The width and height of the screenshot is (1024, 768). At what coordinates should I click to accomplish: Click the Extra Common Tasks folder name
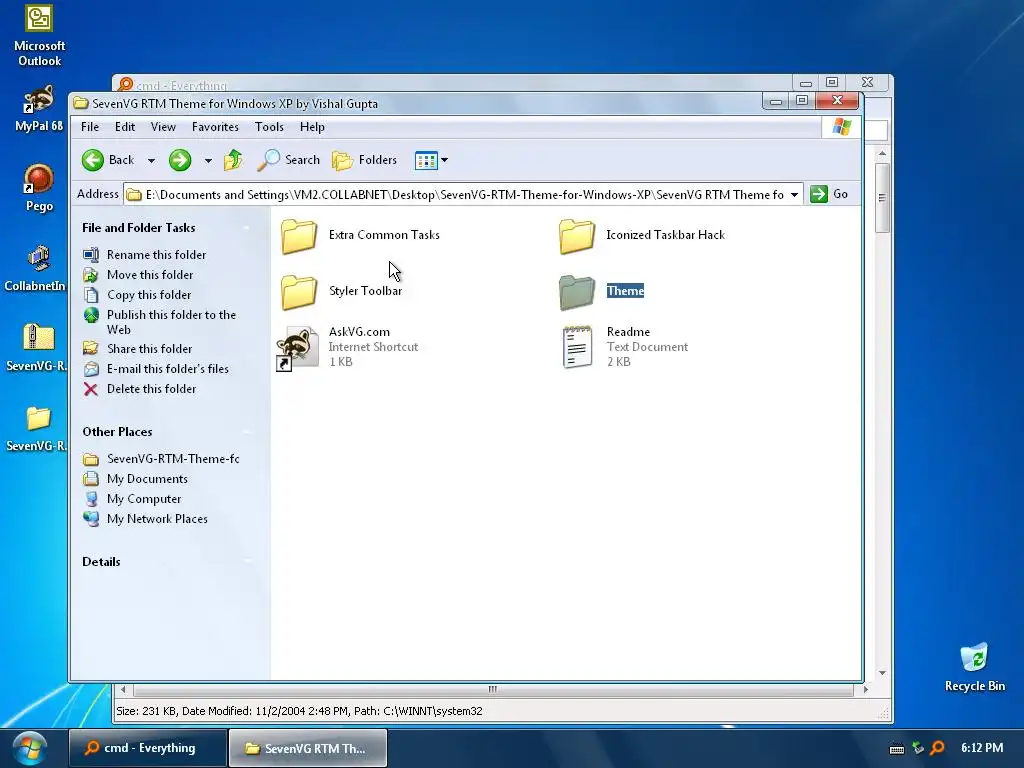pos(384,235)
